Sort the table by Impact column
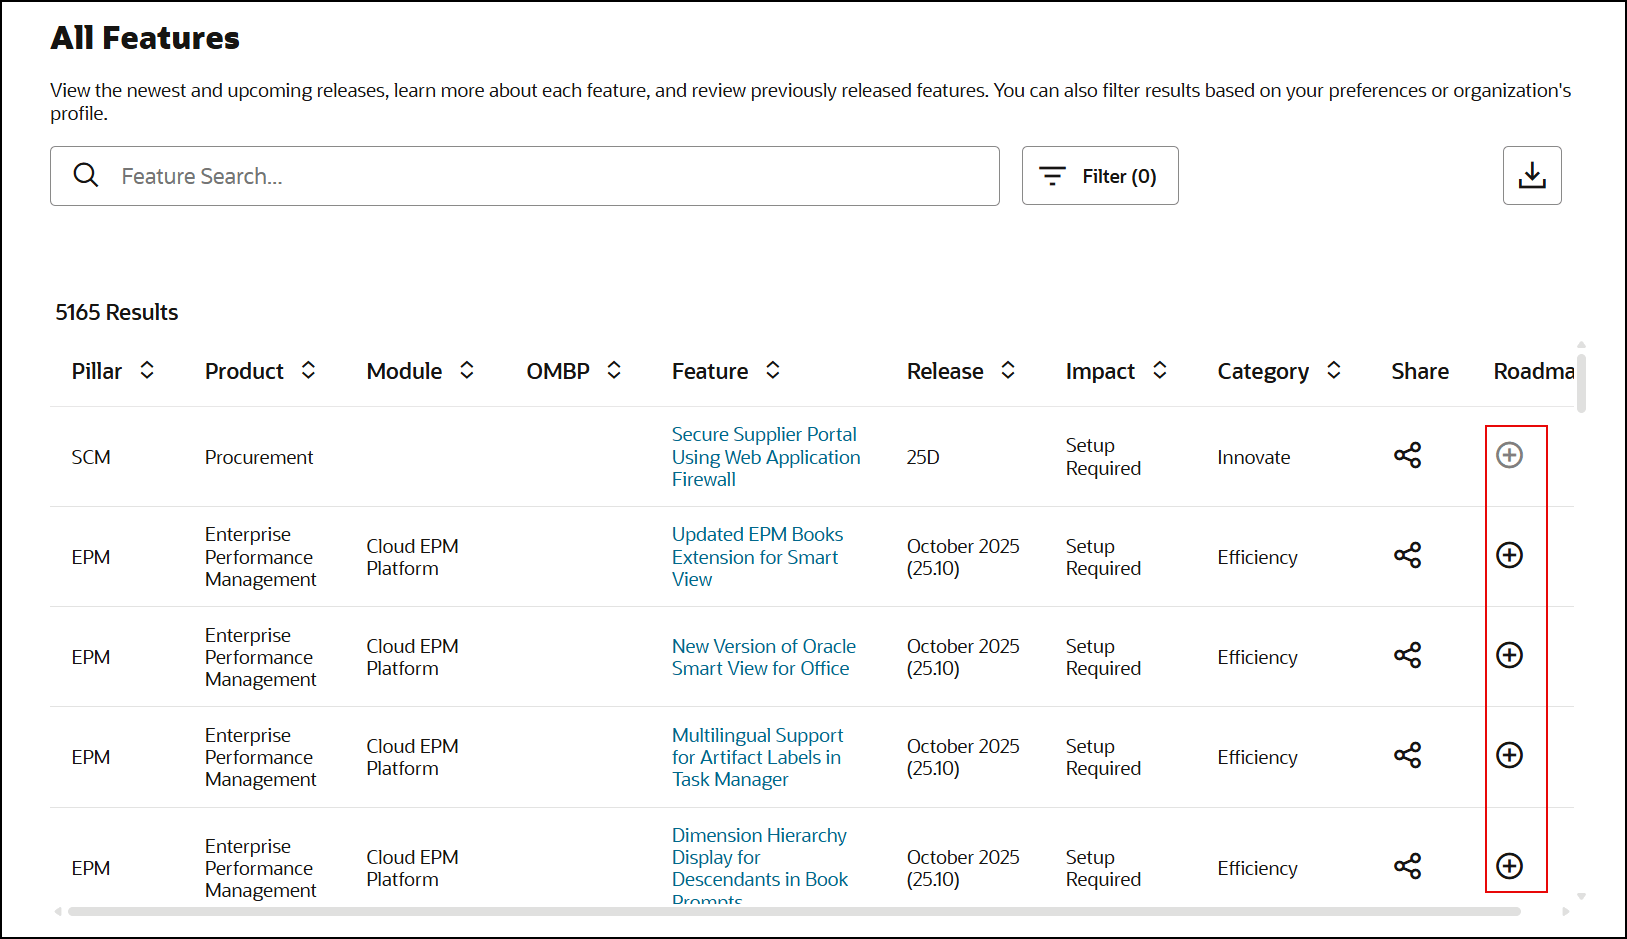1627x939 pixels. tap(1160, 370)
